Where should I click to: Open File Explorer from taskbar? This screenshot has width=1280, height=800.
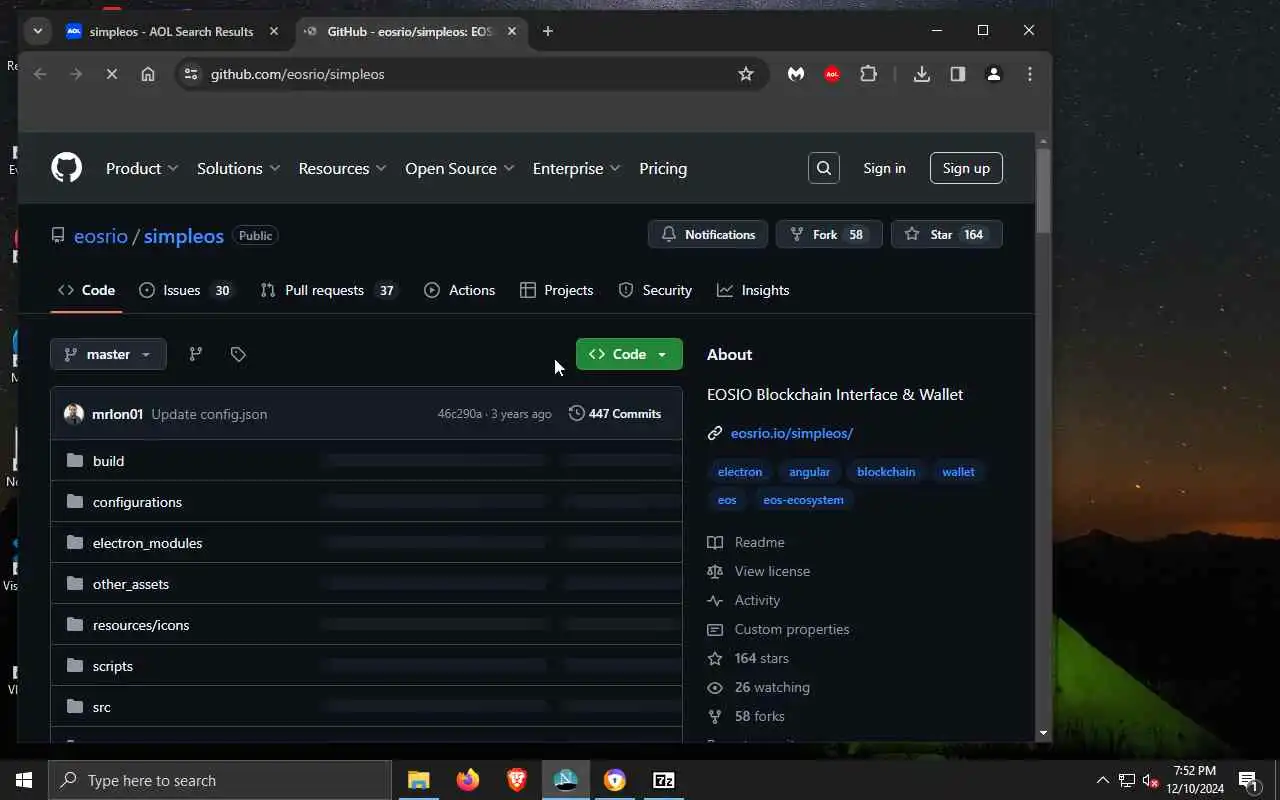418,780
